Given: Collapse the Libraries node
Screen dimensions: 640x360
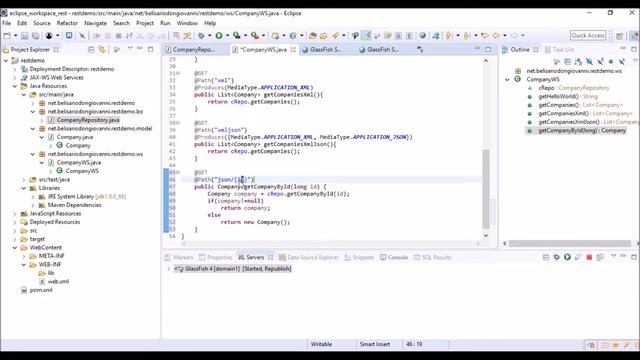Looking at the screenshot, I should pyautogui.click(x=24, y=188).
